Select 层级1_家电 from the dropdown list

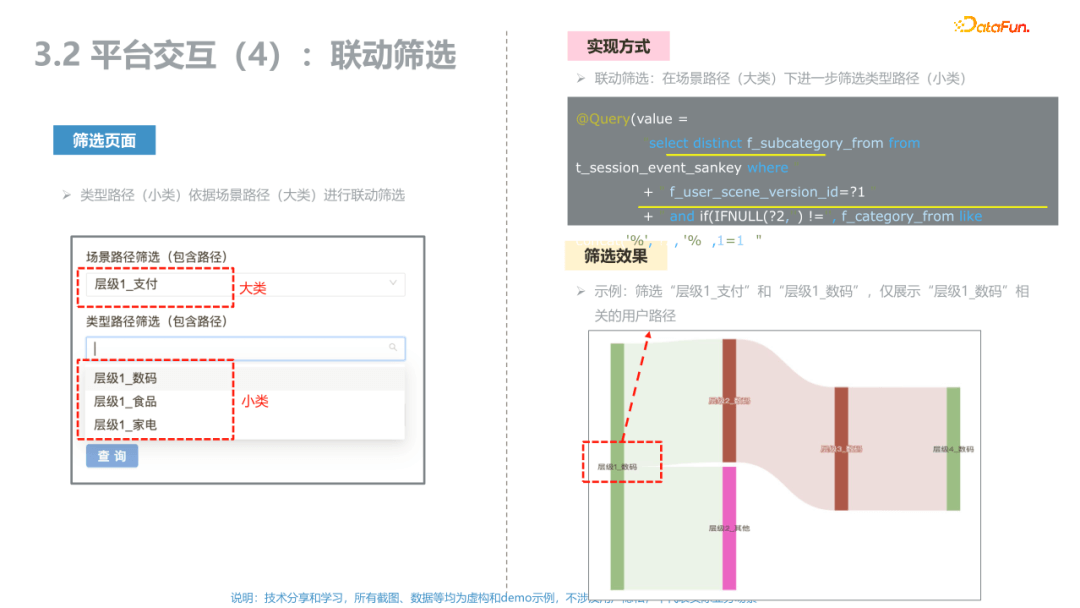[125, 425]
